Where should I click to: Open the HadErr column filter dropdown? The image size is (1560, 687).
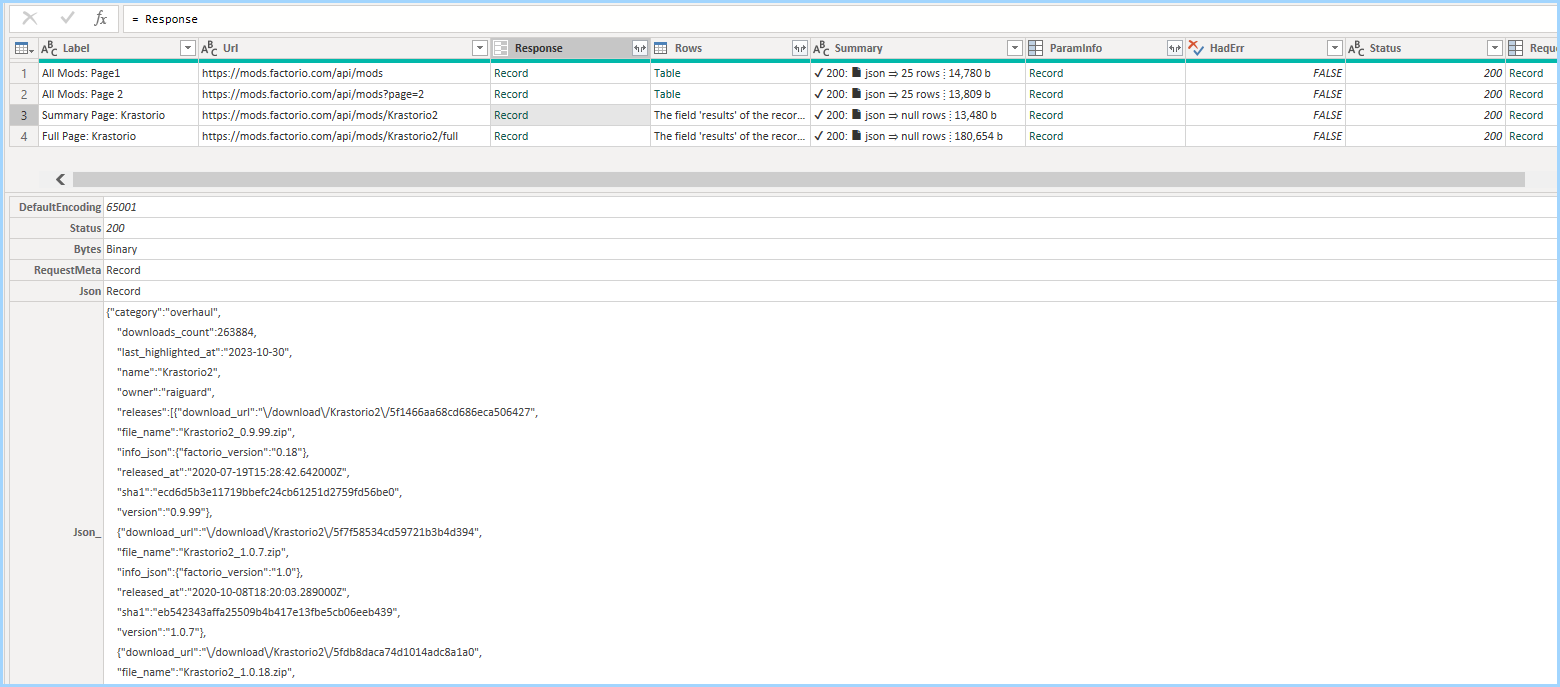1334,48
